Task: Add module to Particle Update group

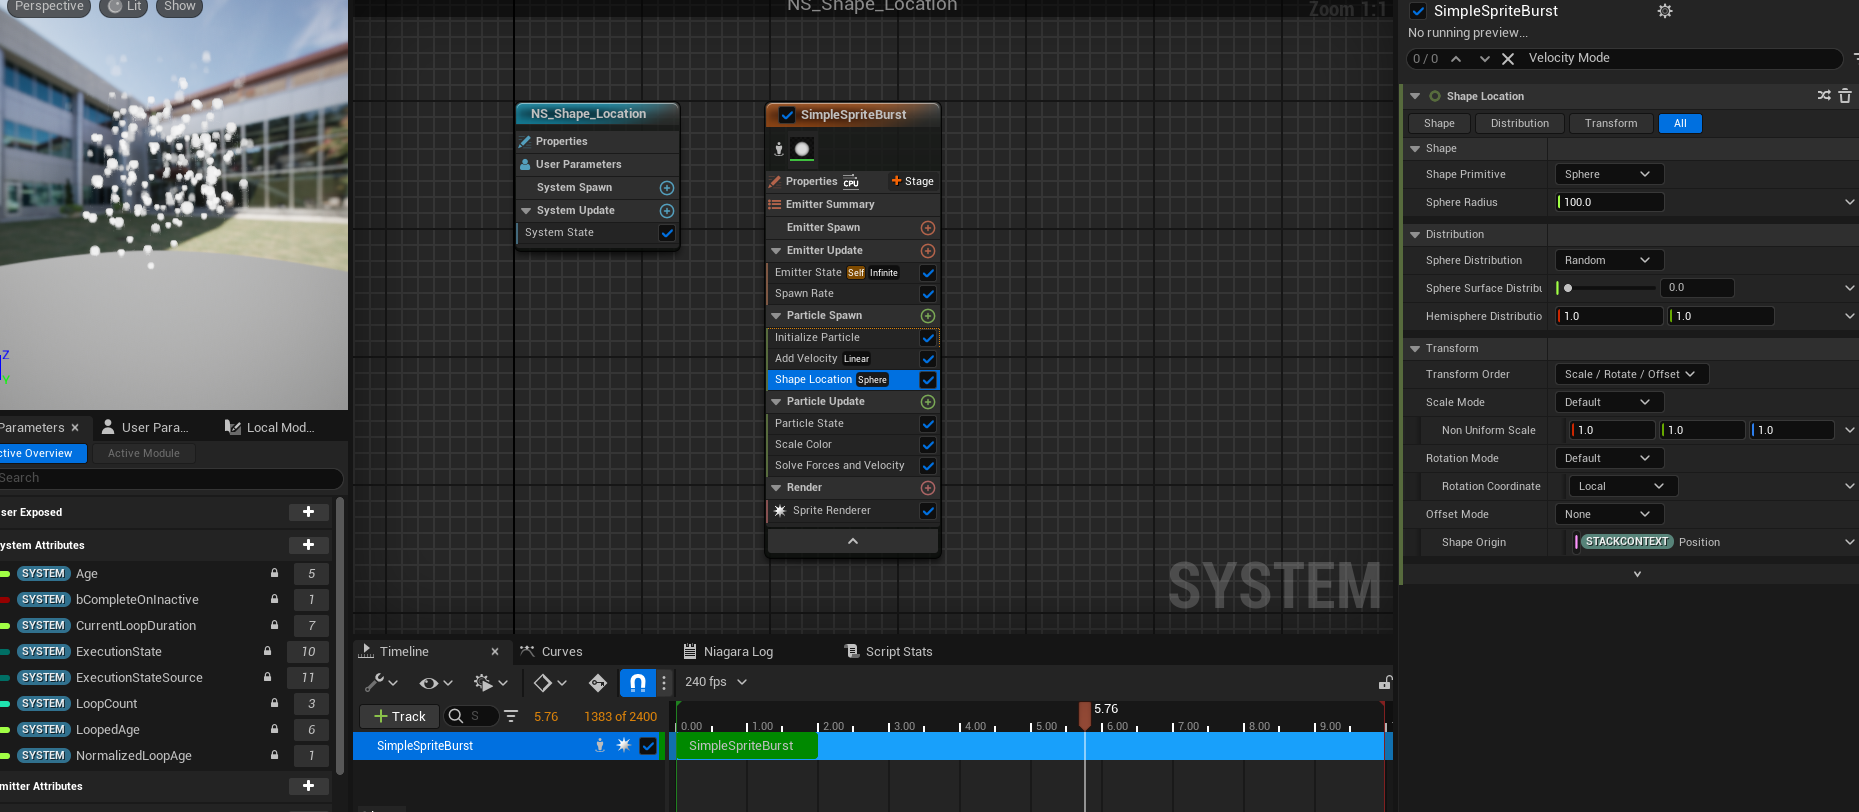Action: pos(928,402)
